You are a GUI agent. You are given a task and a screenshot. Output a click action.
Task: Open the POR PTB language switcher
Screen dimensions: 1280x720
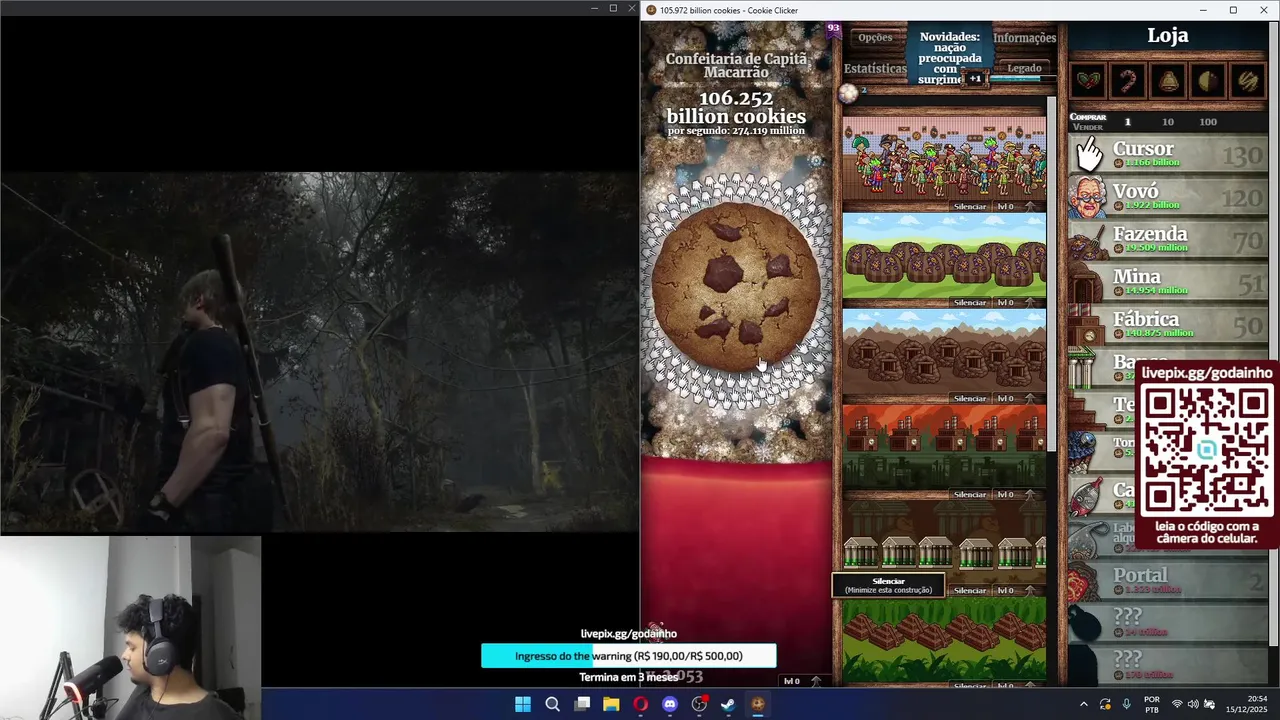1152,704
